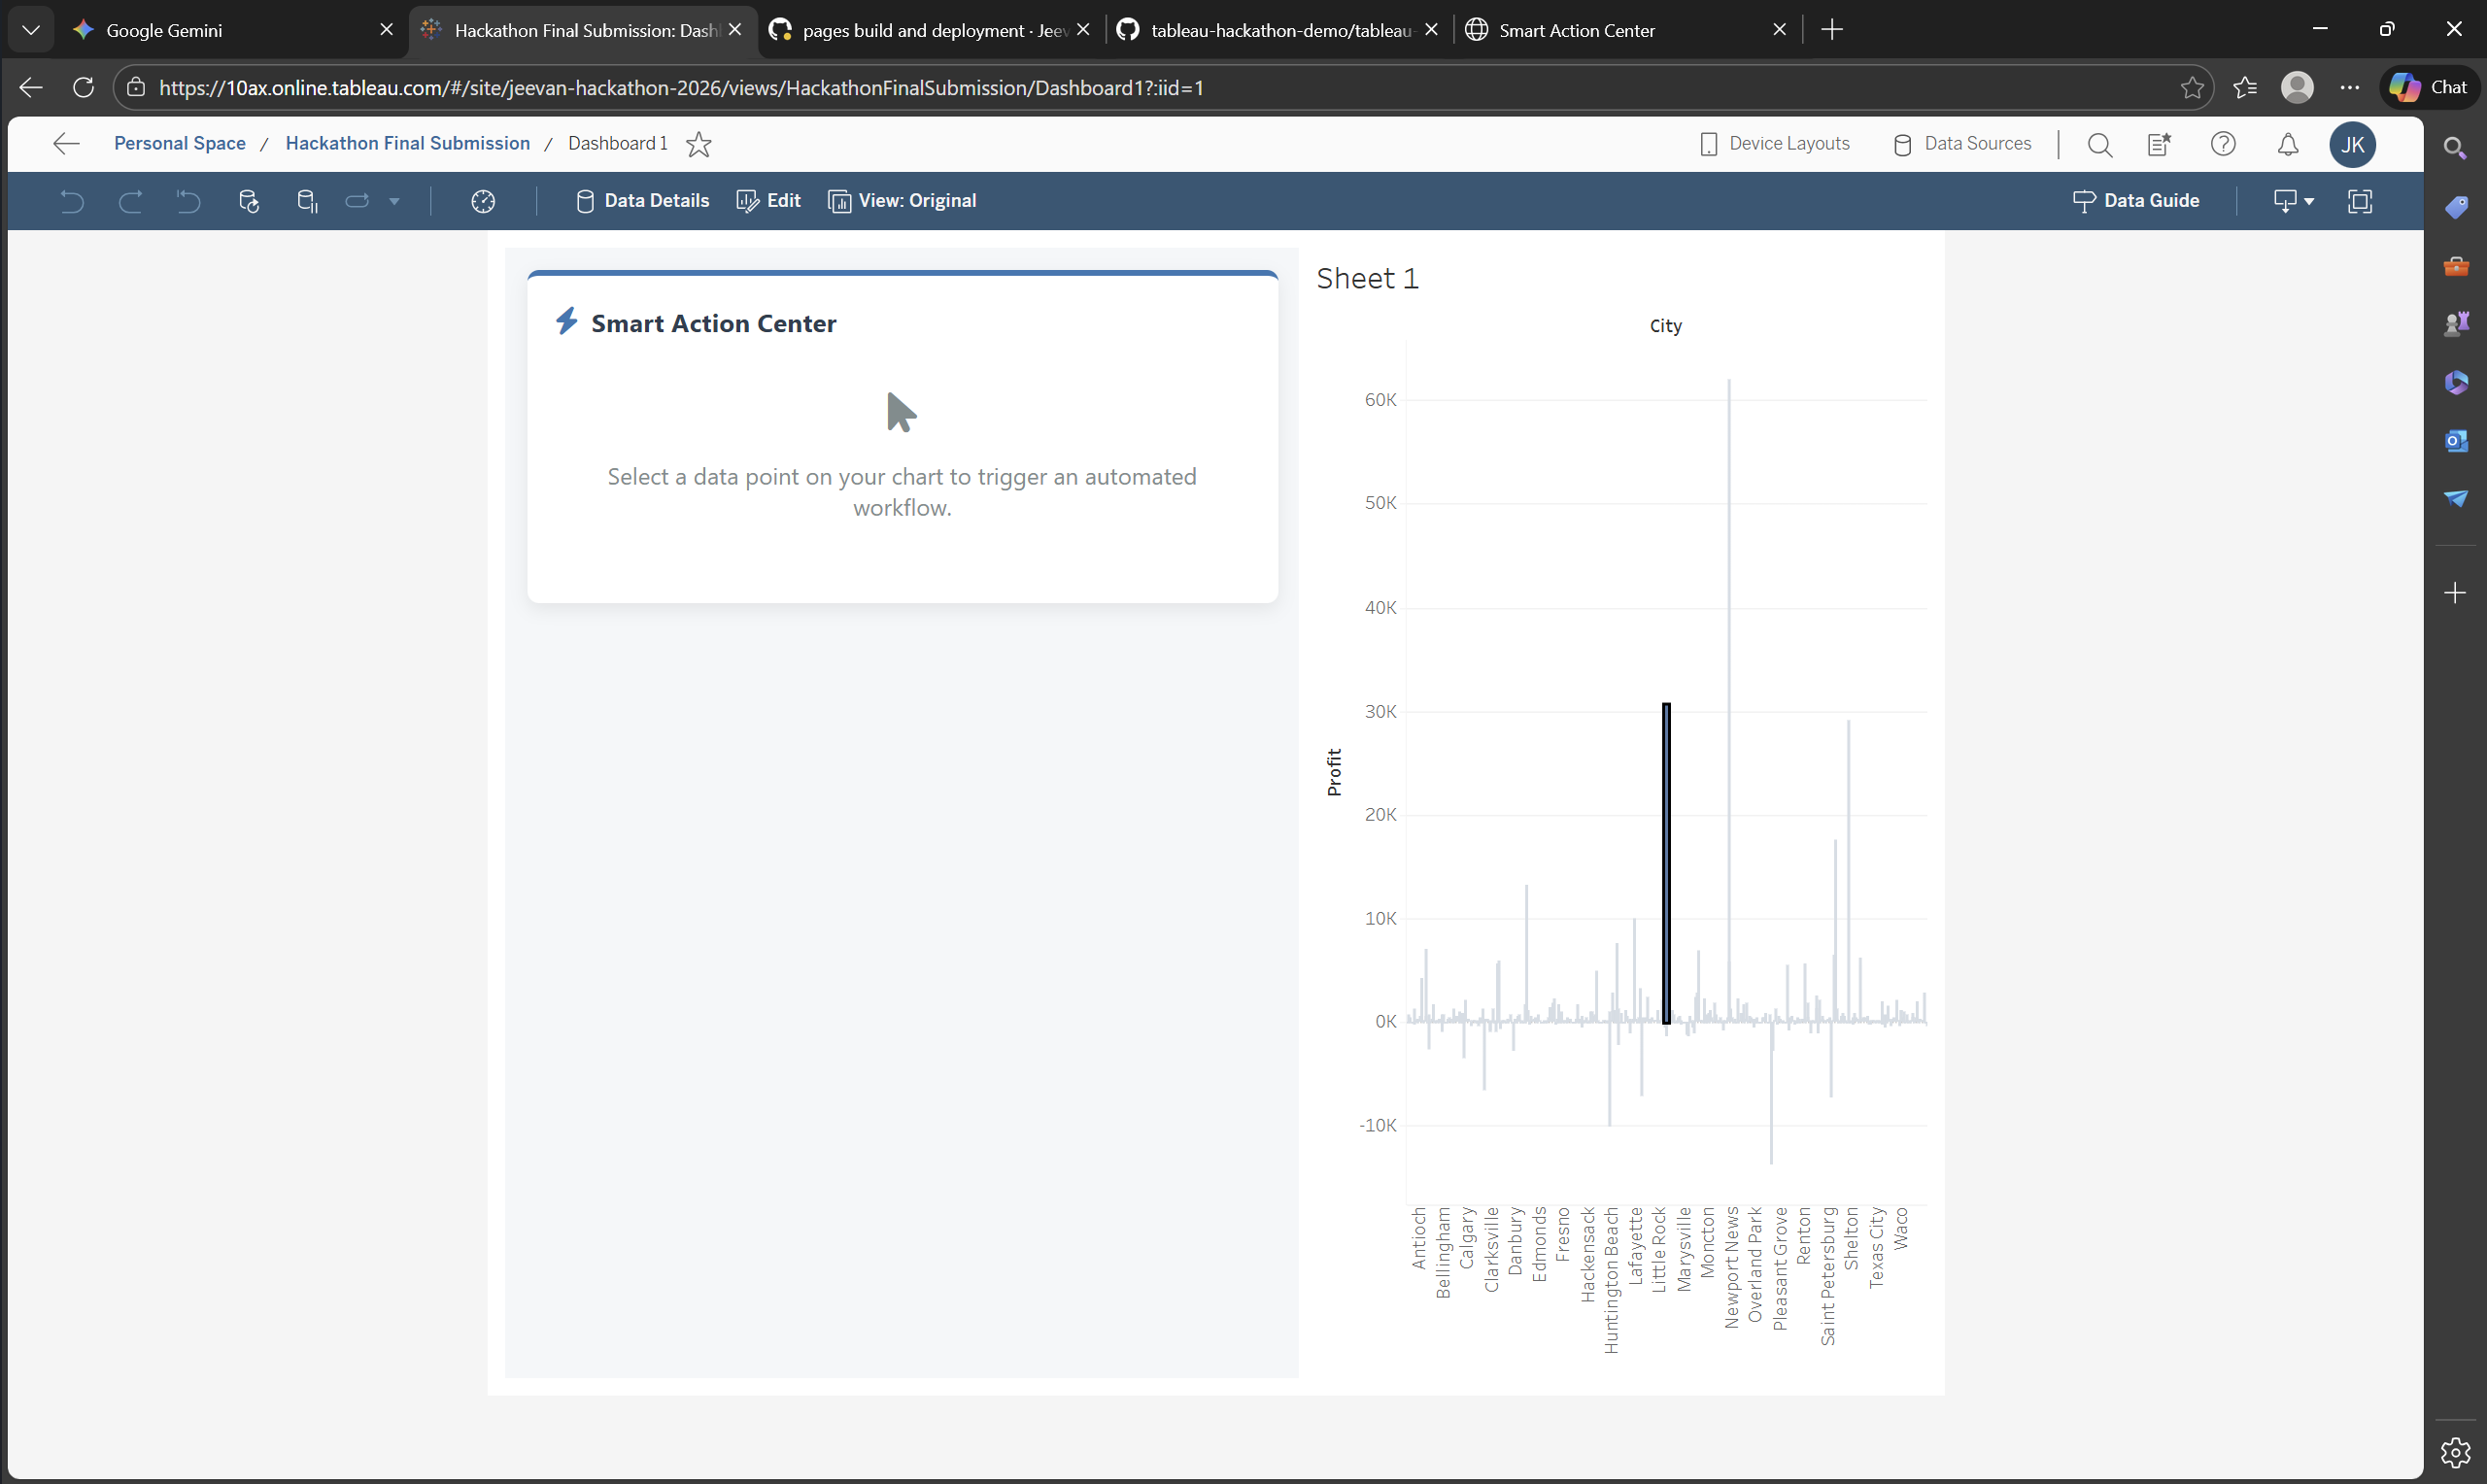Open the replay dropdown arrow
Viewport: 2487px width, 1484px height.
(x=394, y=201)
